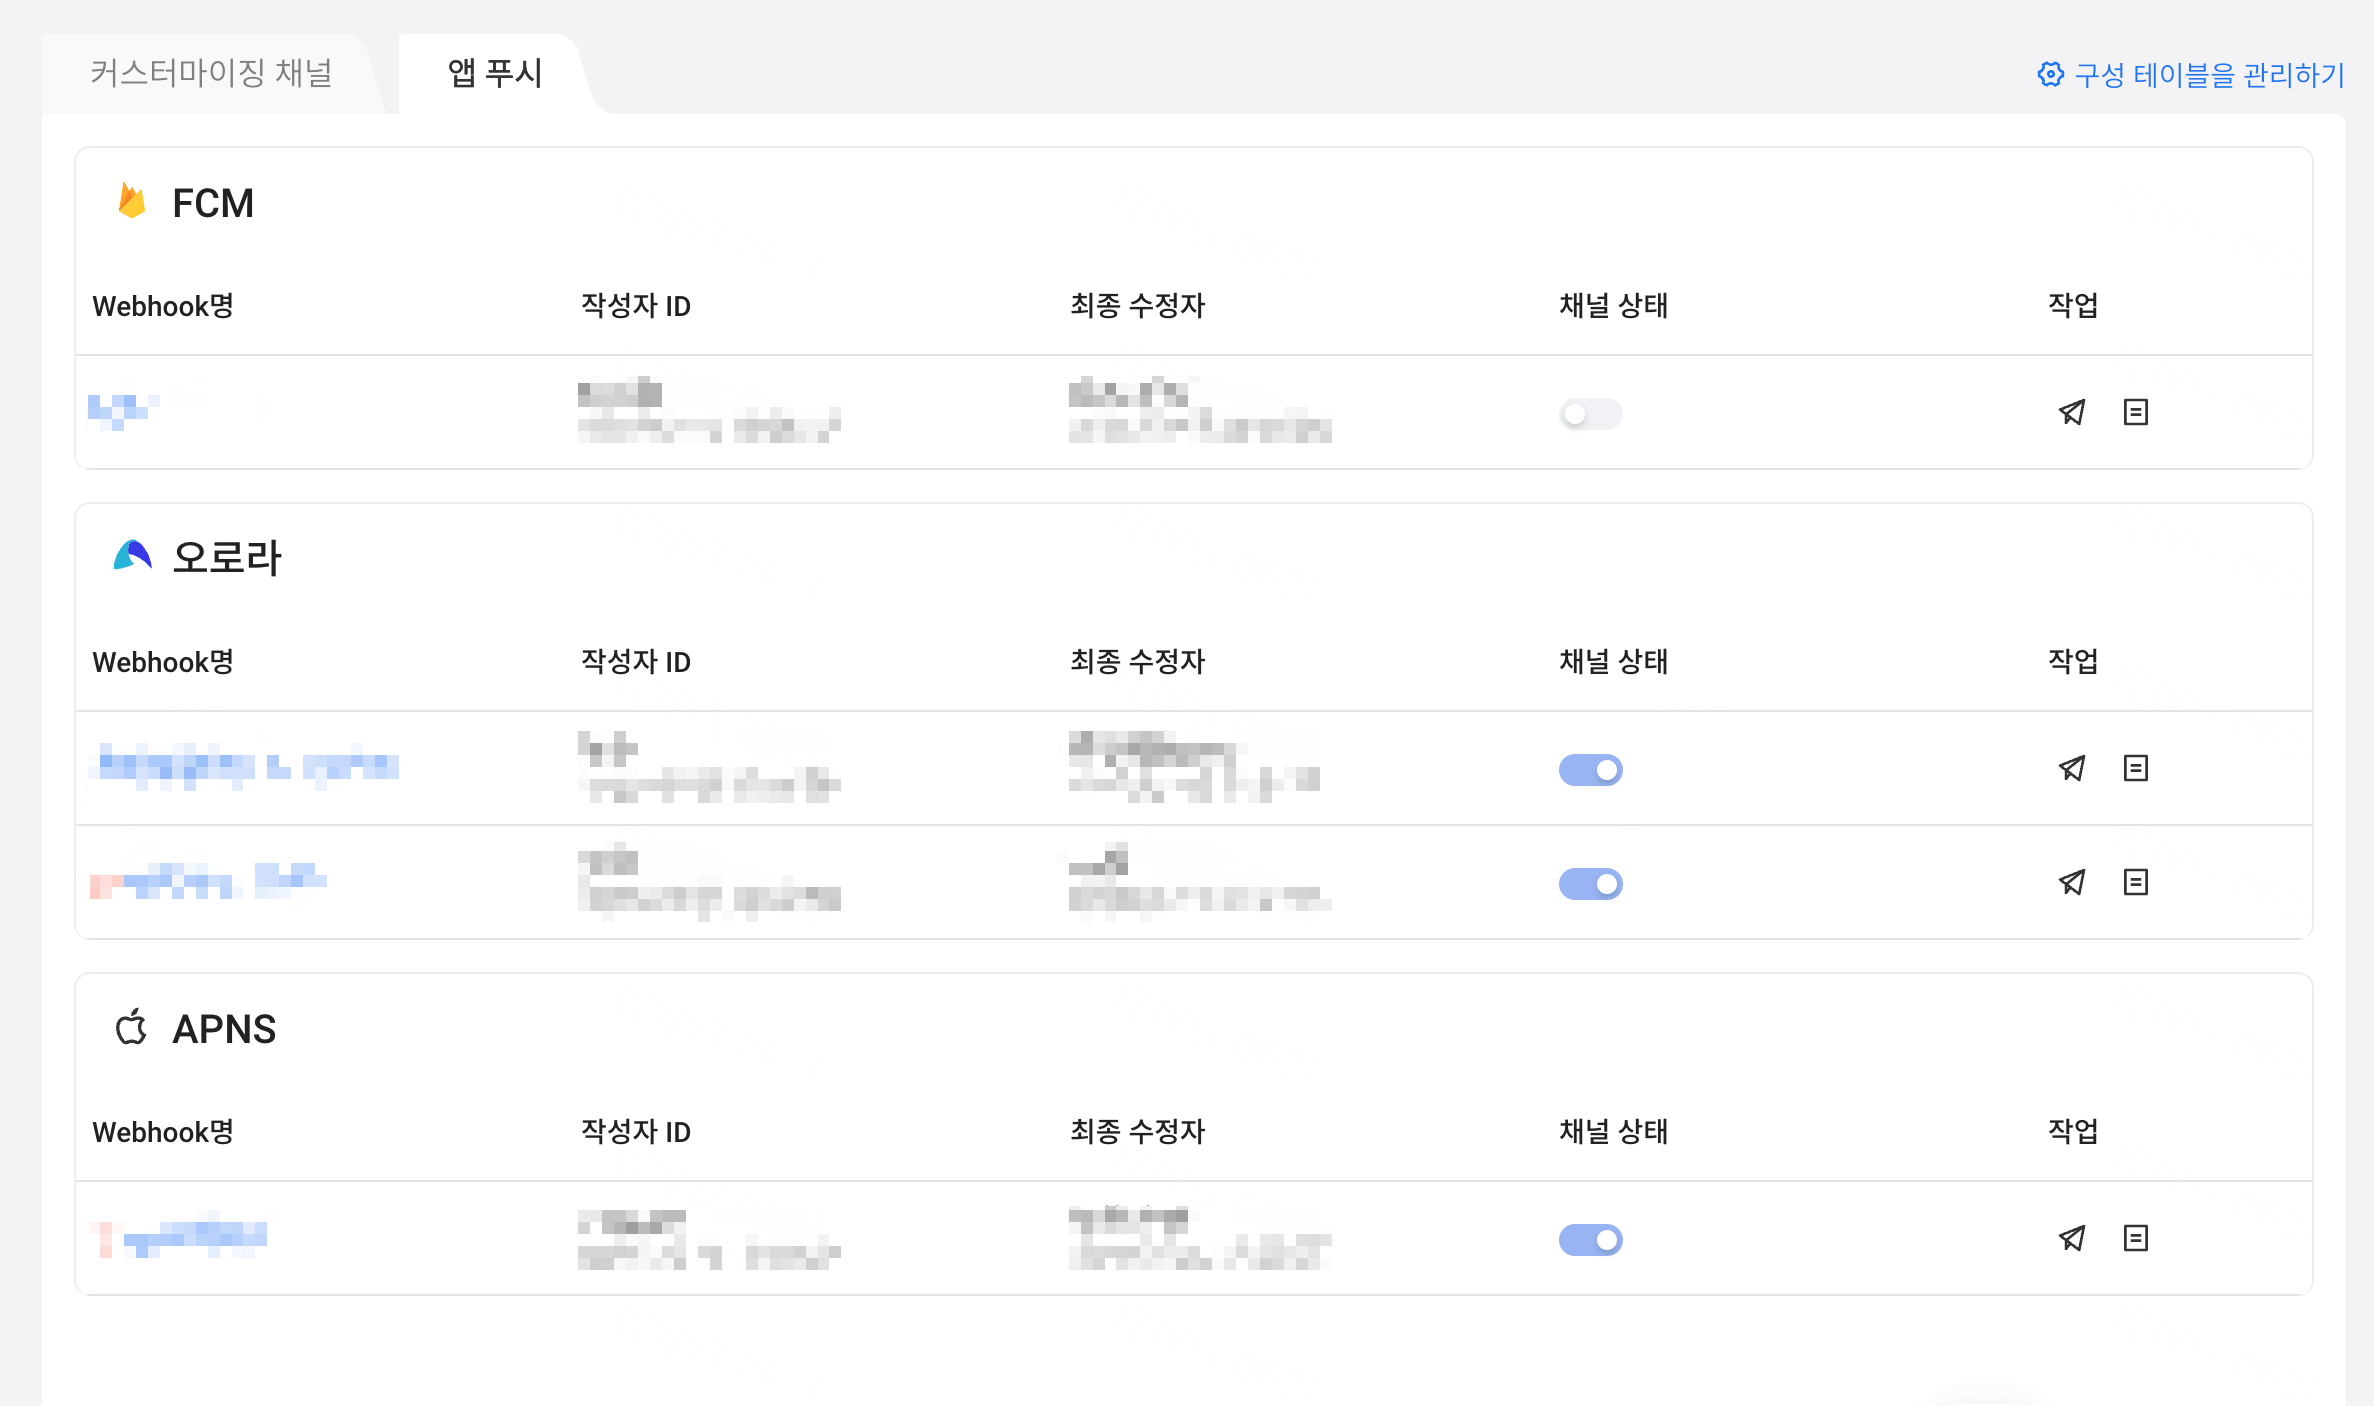The image size is (2374, 1406).
Task: Disable the second 오로라 channel status toggle
Action: pyautogui.click(x=1590, y=884)
